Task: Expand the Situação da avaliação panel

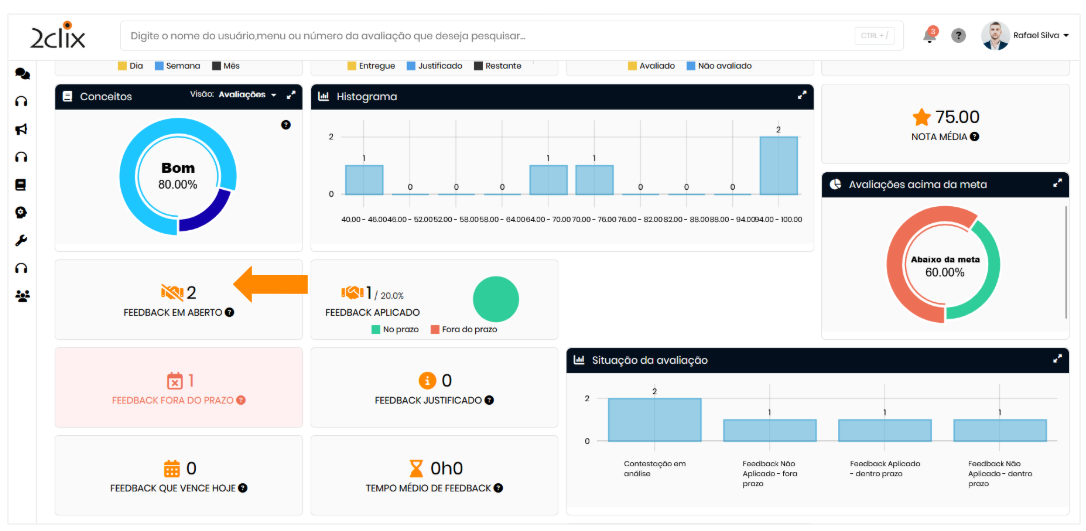Action: point(1057,359)
